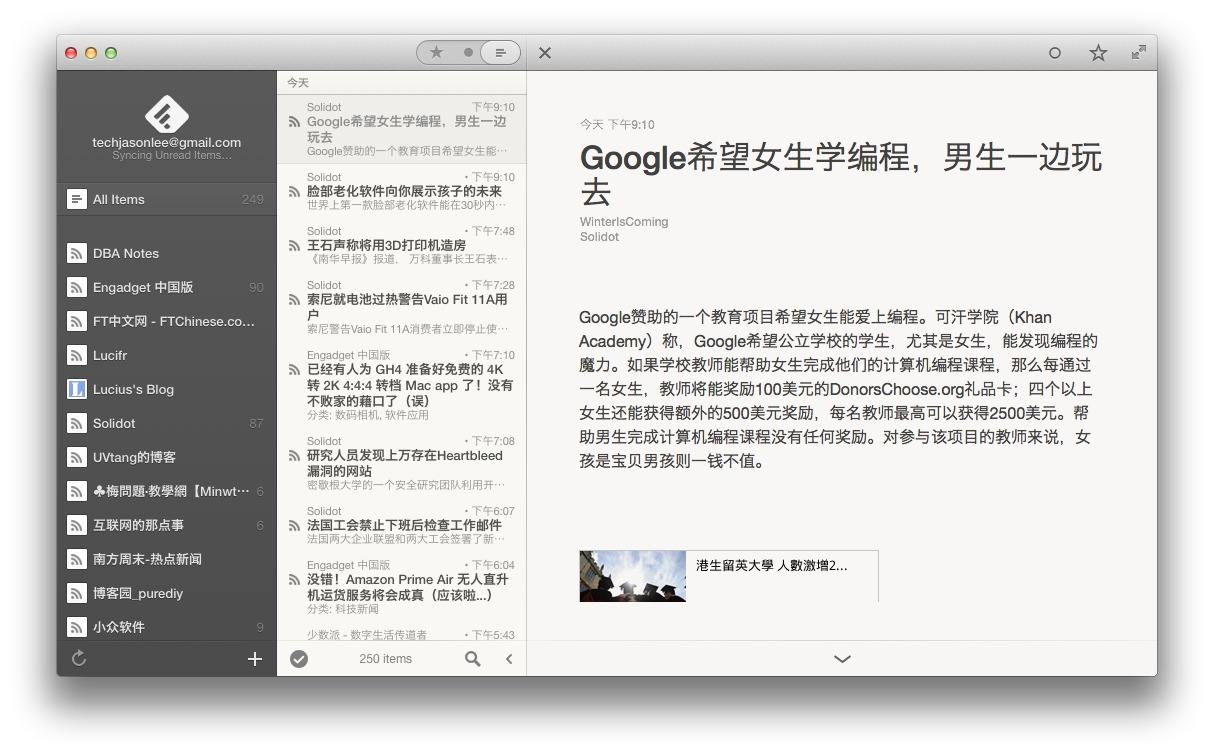Screen dimensions: 1214x755
Task: Open 博客园_purediy feed
Action: tap(167, 593)
